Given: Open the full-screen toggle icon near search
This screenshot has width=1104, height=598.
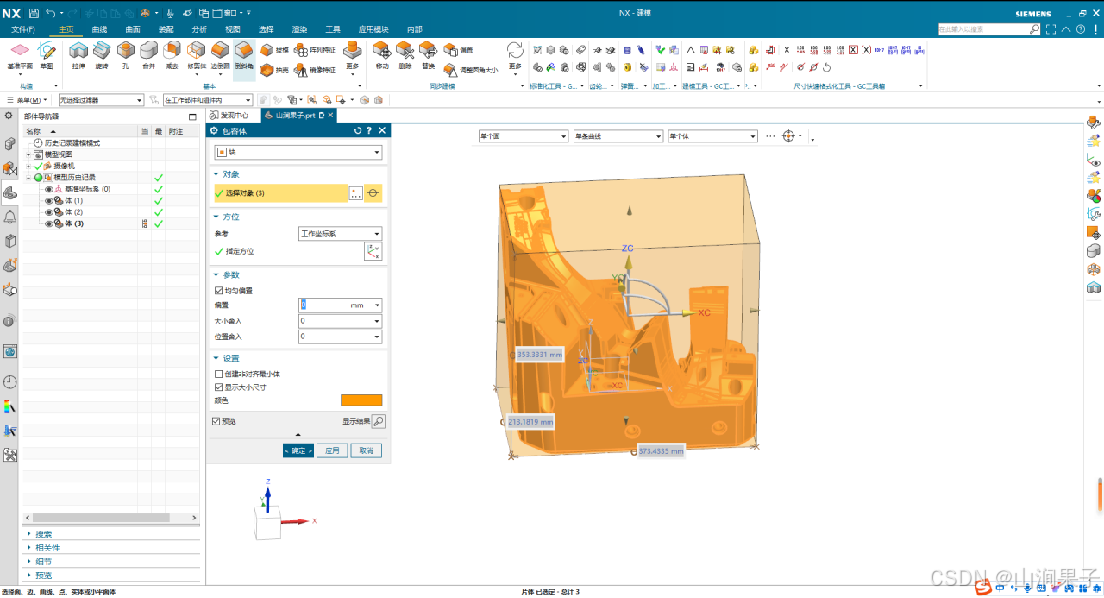Looking at the screenshot, I should [1051, 29].
